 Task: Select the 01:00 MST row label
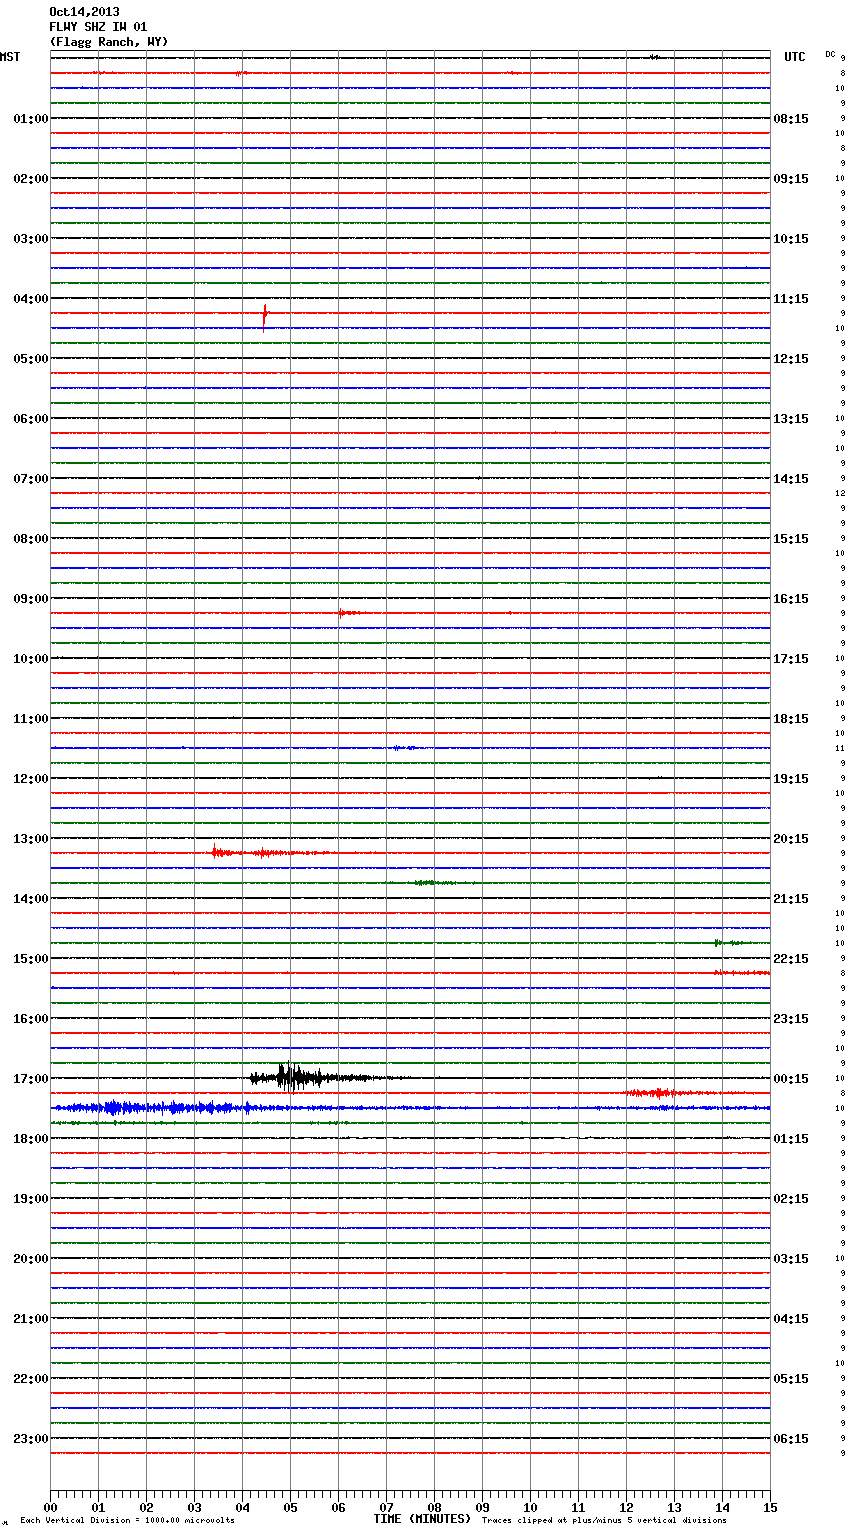click(x=30, y=119)
